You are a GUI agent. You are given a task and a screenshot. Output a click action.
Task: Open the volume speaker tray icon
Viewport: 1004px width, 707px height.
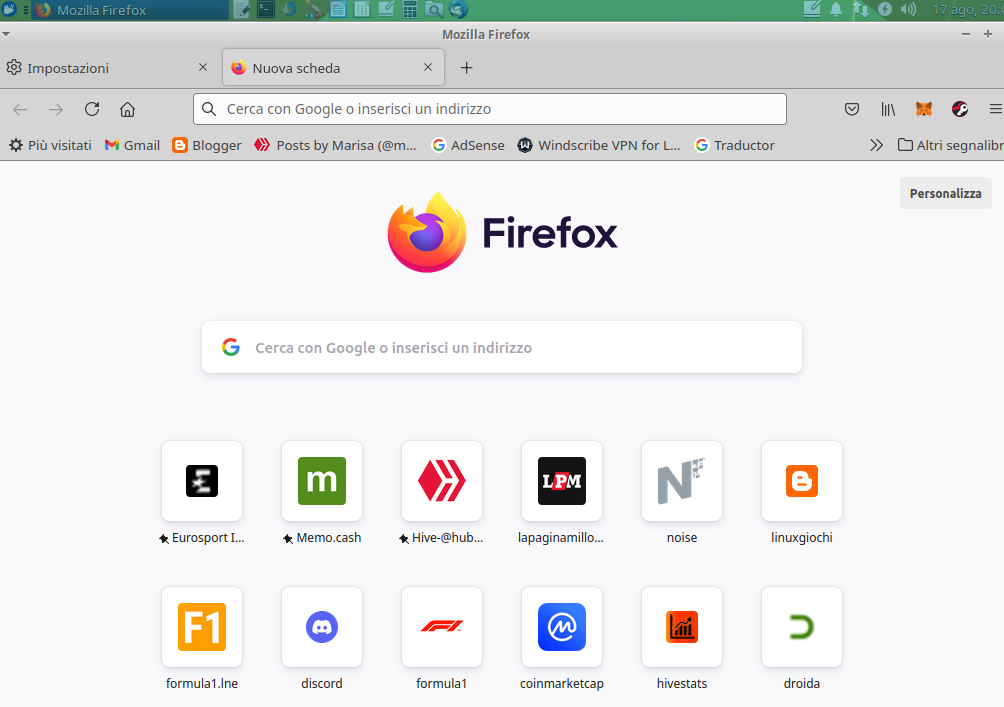(x=908, y=10)
